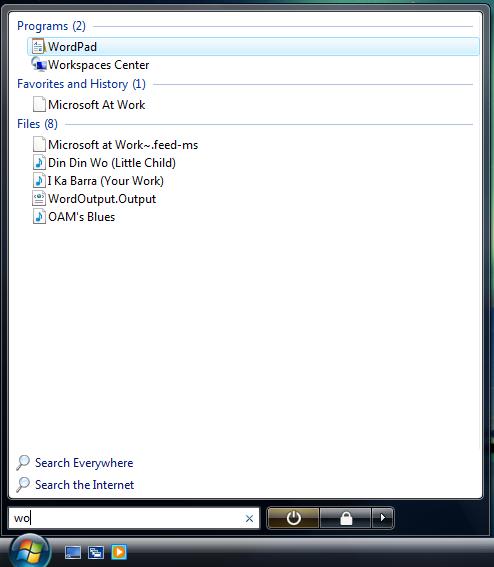Click the music icon beside OAM's Blues
Screen dimensions: 494x567
pos(39,217)
